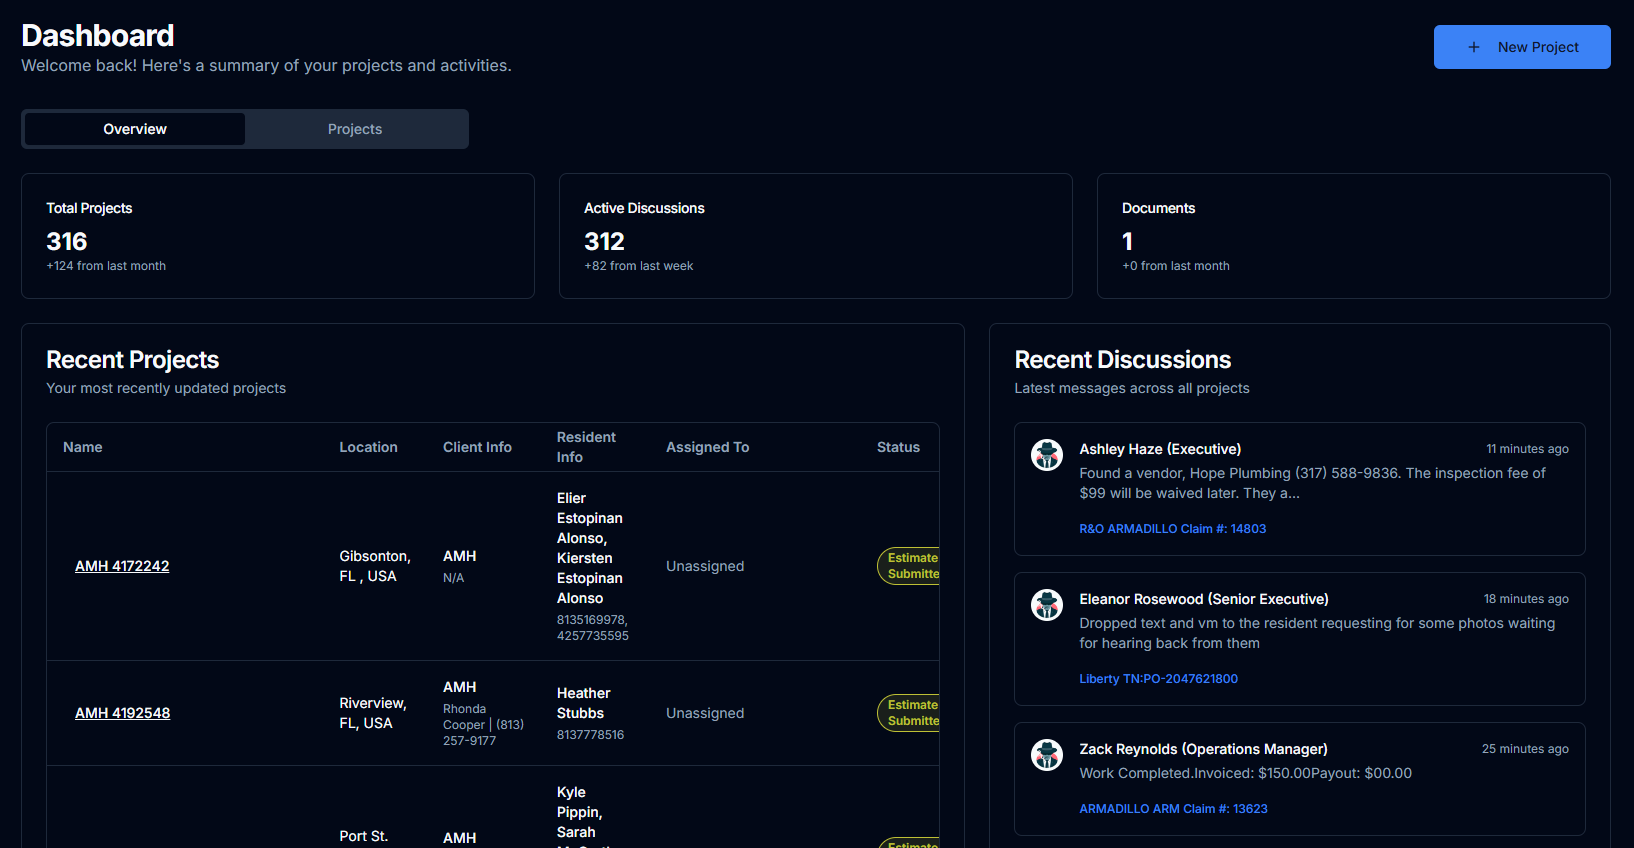This screenshot has height=848, width=1634.
Task: Click the Hope Plumbing vendor message
Action: coord(1312,483)
